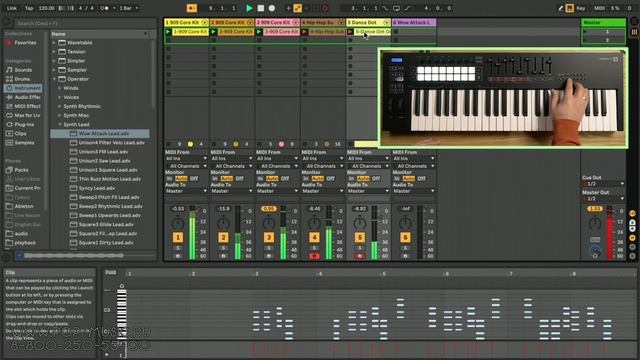Enable MIDI map mode
This screenshot has width=640, height=360.
point(599,8)
